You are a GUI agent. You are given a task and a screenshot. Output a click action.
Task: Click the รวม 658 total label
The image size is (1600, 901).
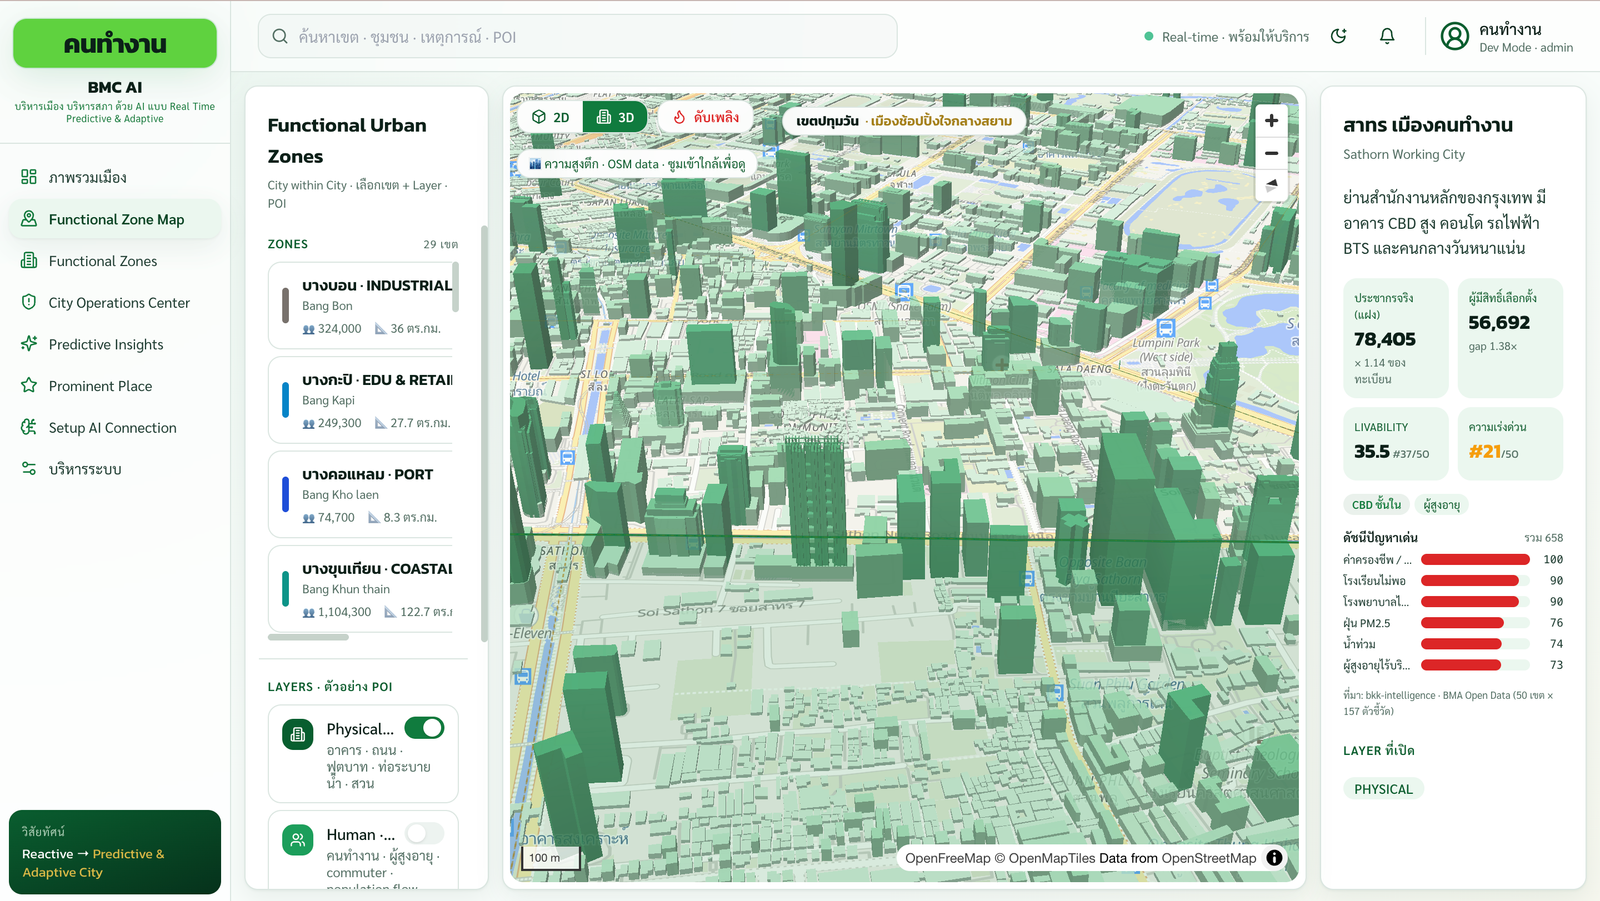(x=1543, y=538)
